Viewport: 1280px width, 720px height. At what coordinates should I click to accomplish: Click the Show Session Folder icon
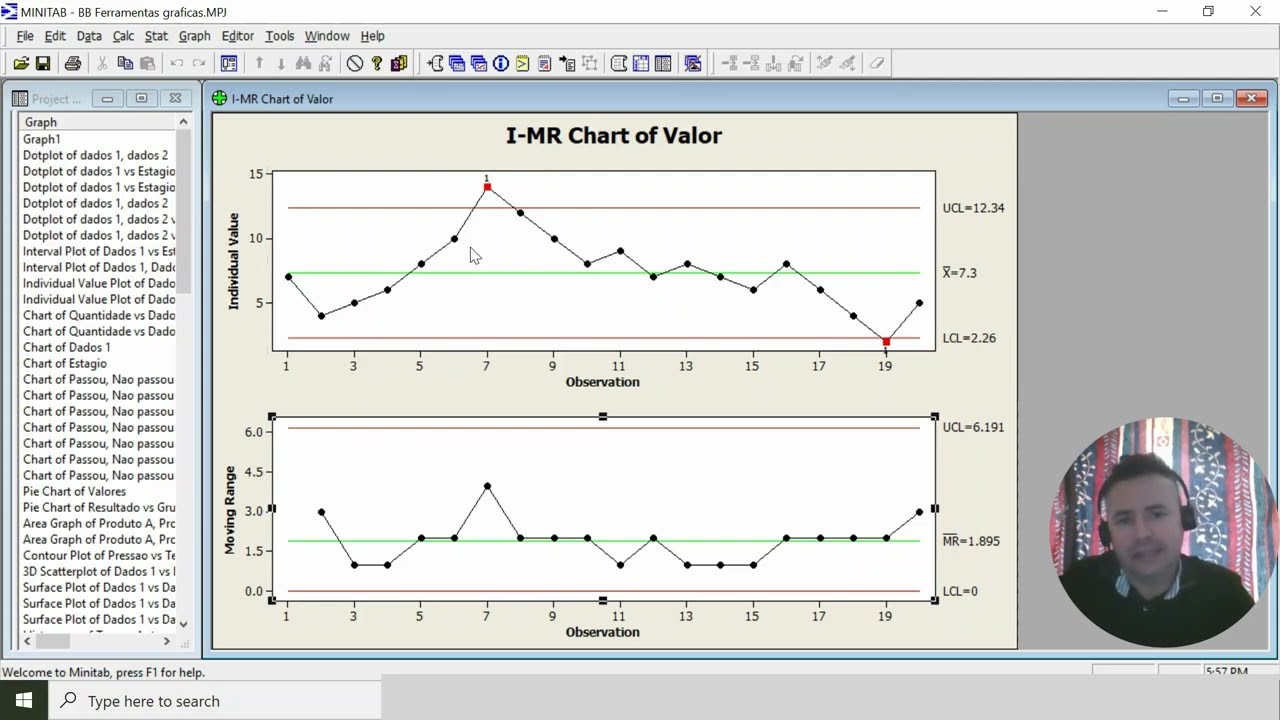click(435, 63)
